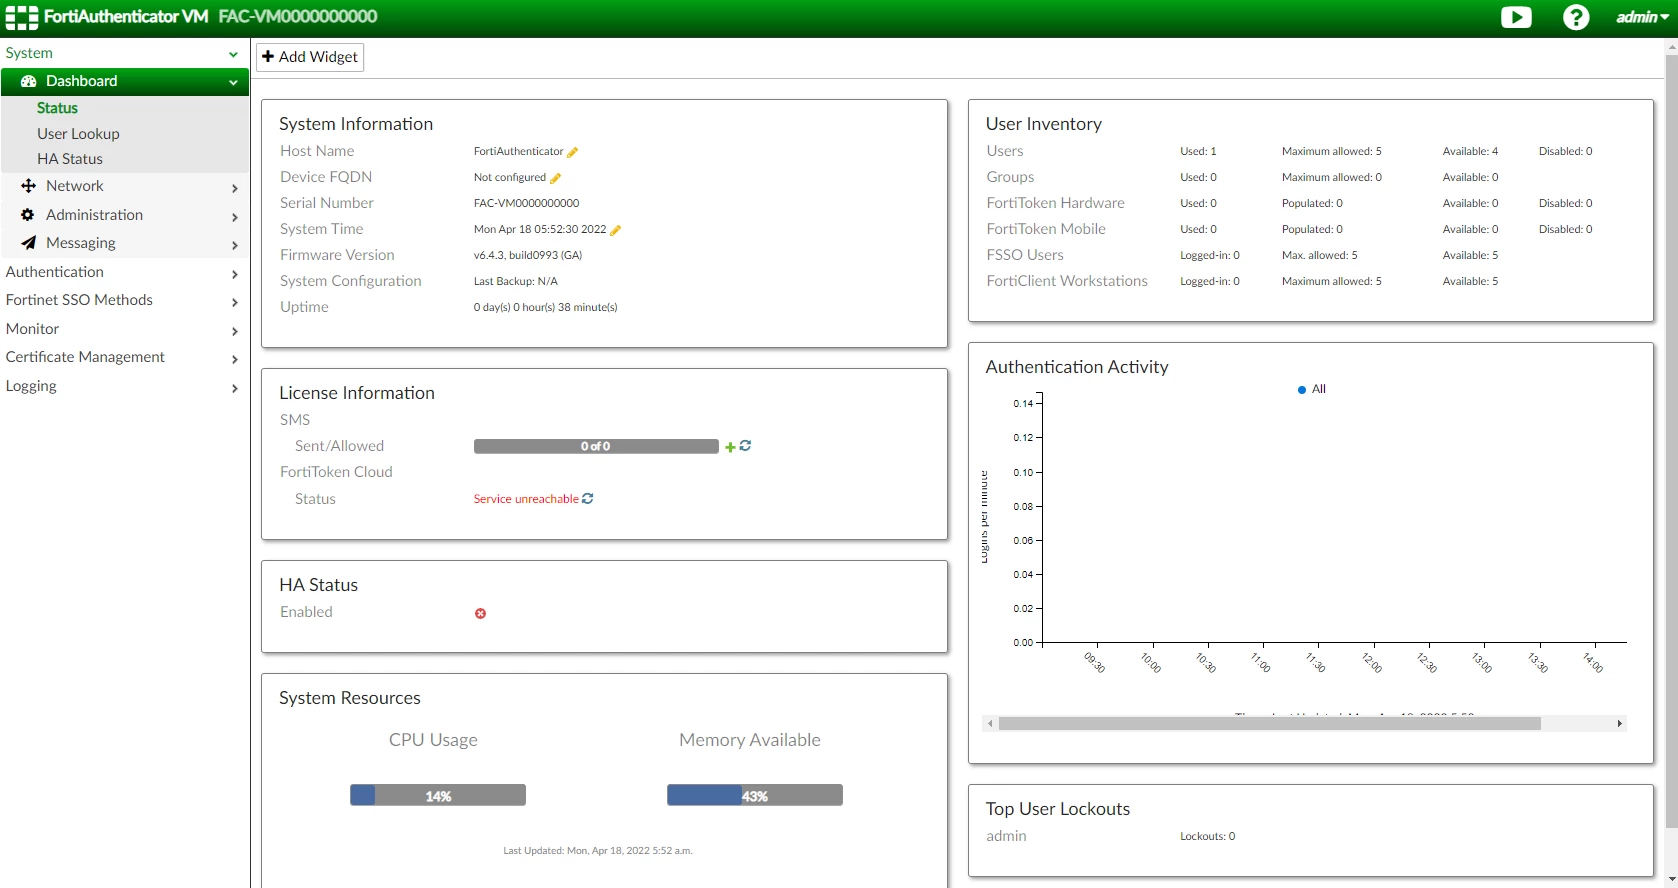Click the Network move-arrows icon
1678x888 pixels.
28,186
